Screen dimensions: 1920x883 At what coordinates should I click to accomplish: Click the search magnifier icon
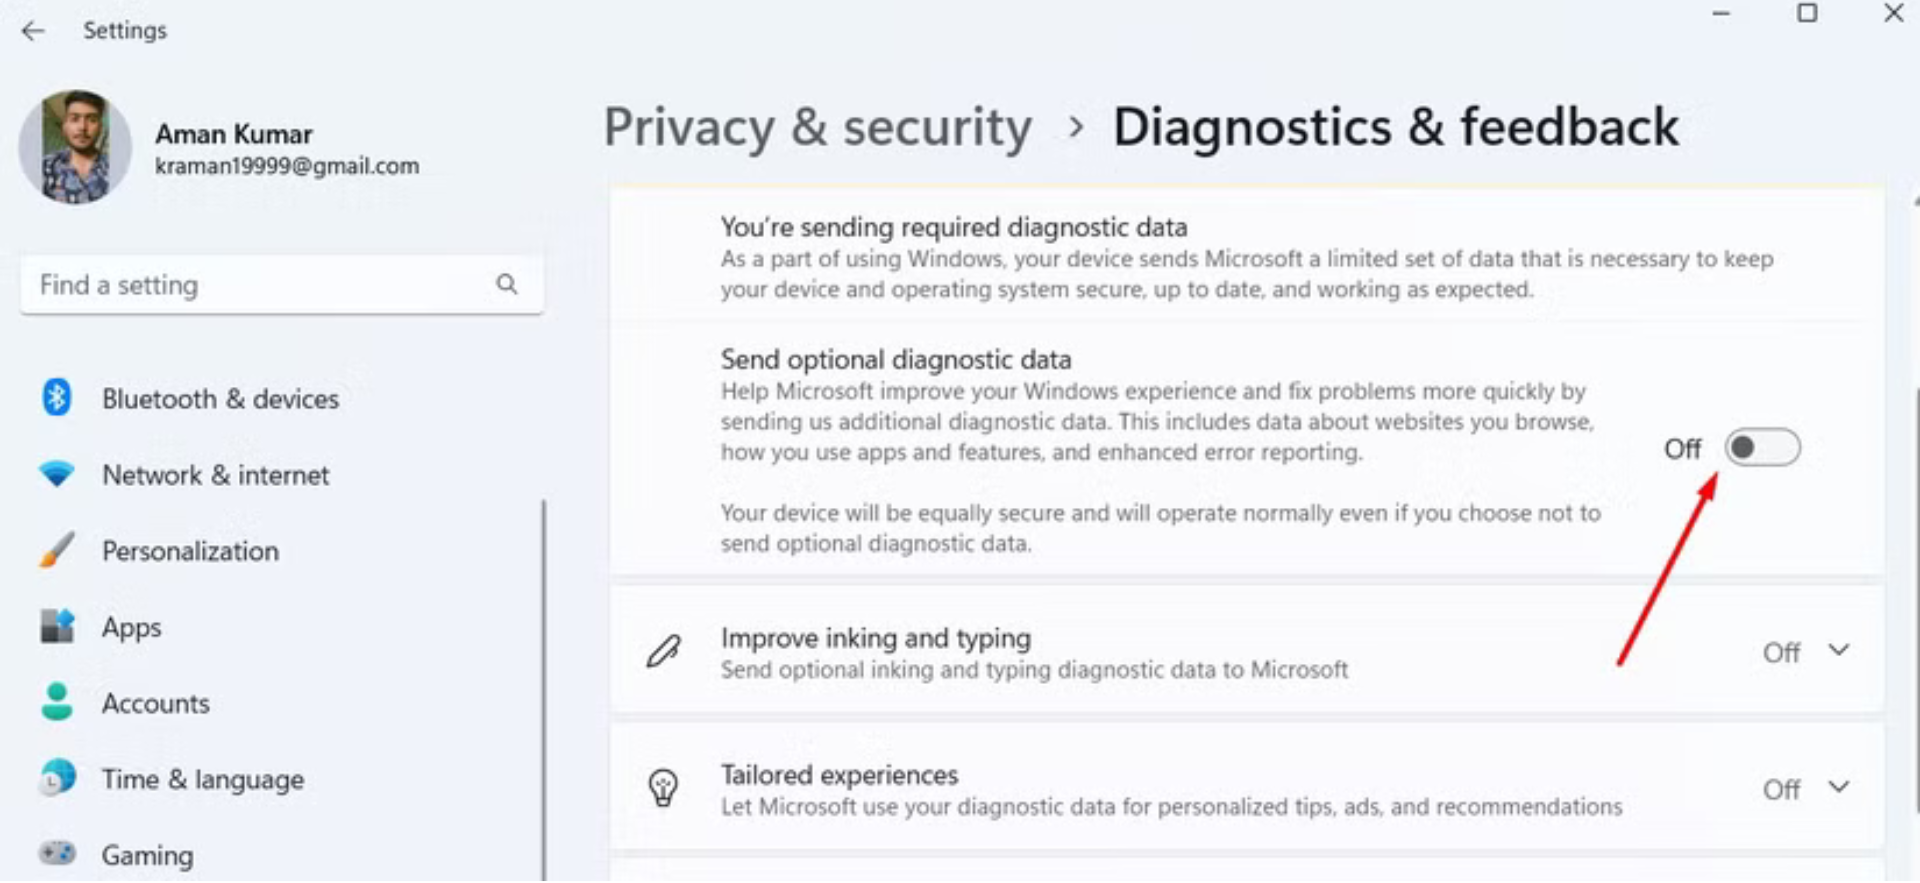coord(507,285)
